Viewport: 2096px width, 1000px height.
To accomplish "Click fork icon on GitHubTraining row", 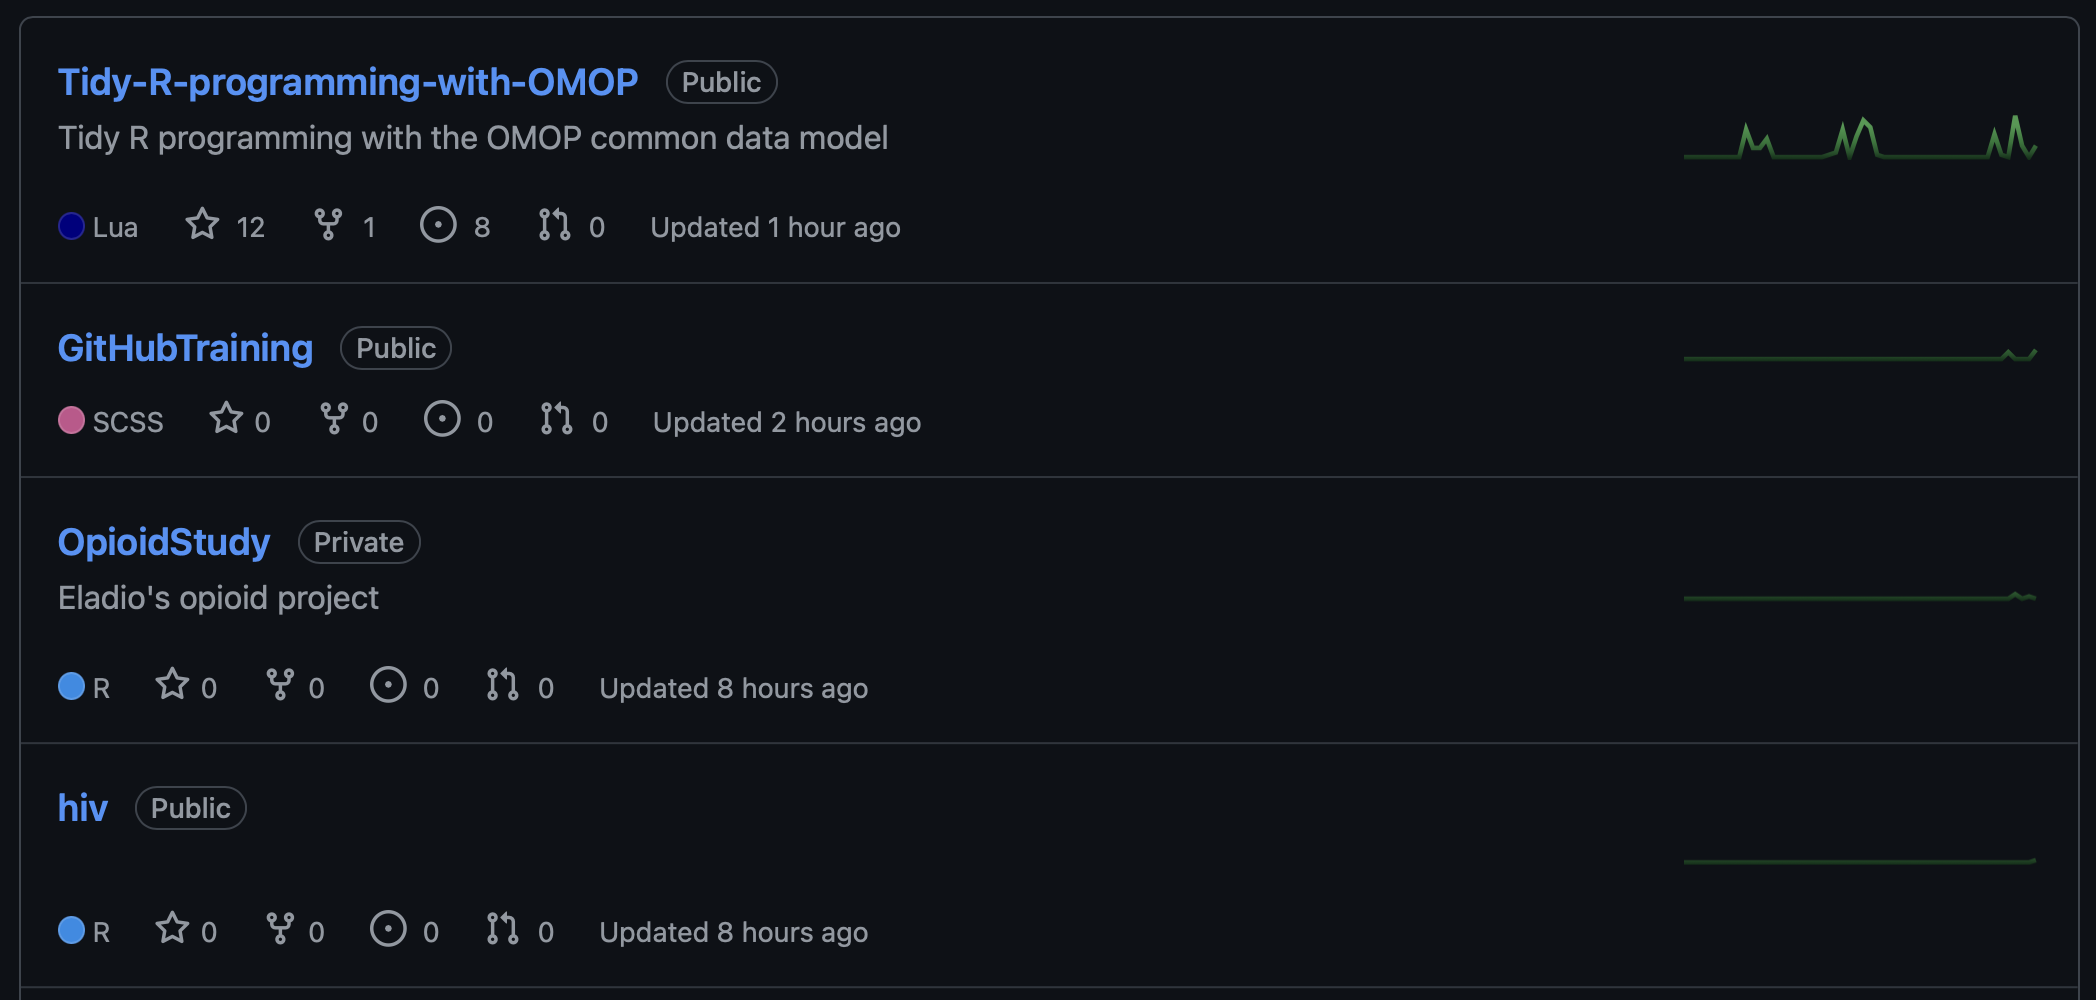I will click(x=334, y=419).
